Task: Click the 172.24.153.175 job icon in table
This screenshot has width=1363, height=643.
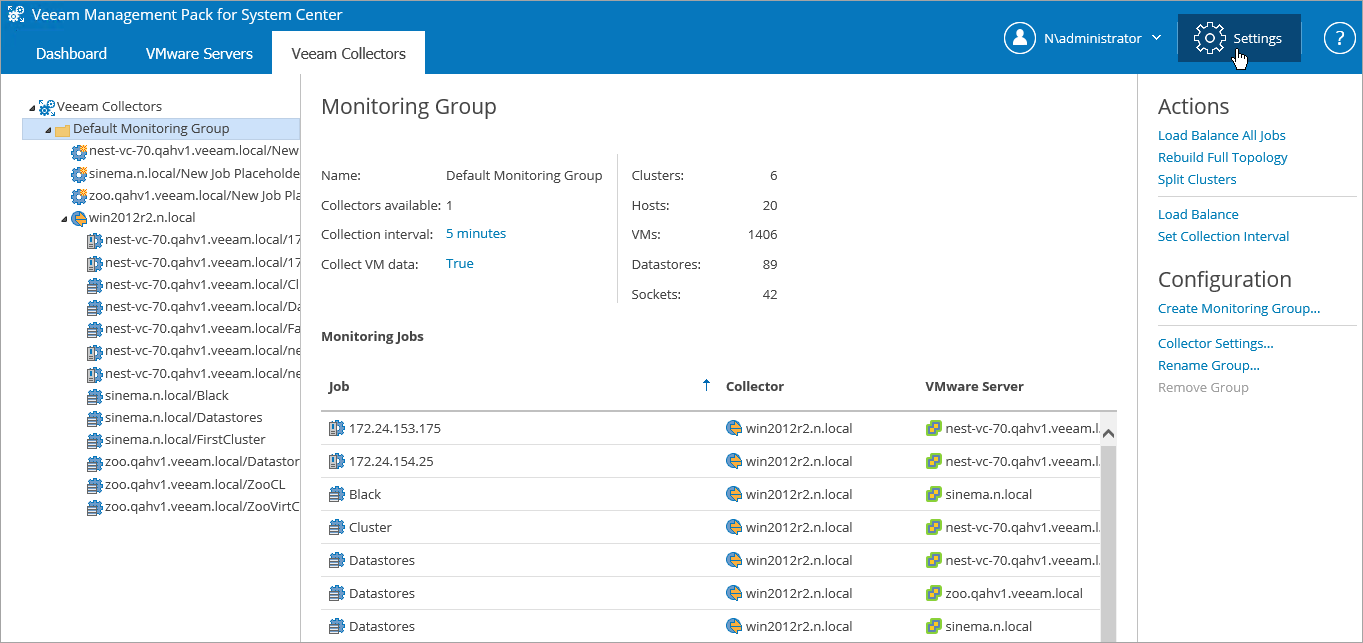Action: tap(336, 428)
